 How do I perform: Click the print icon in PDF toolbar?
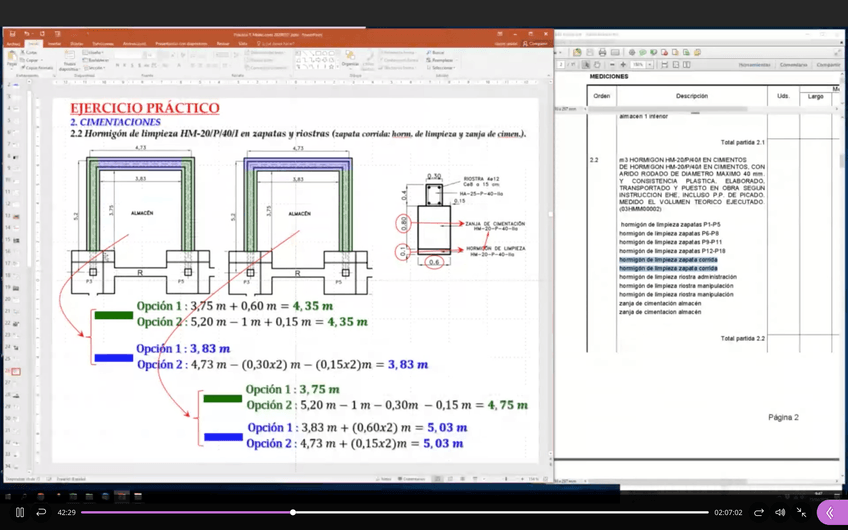[602, 53]
